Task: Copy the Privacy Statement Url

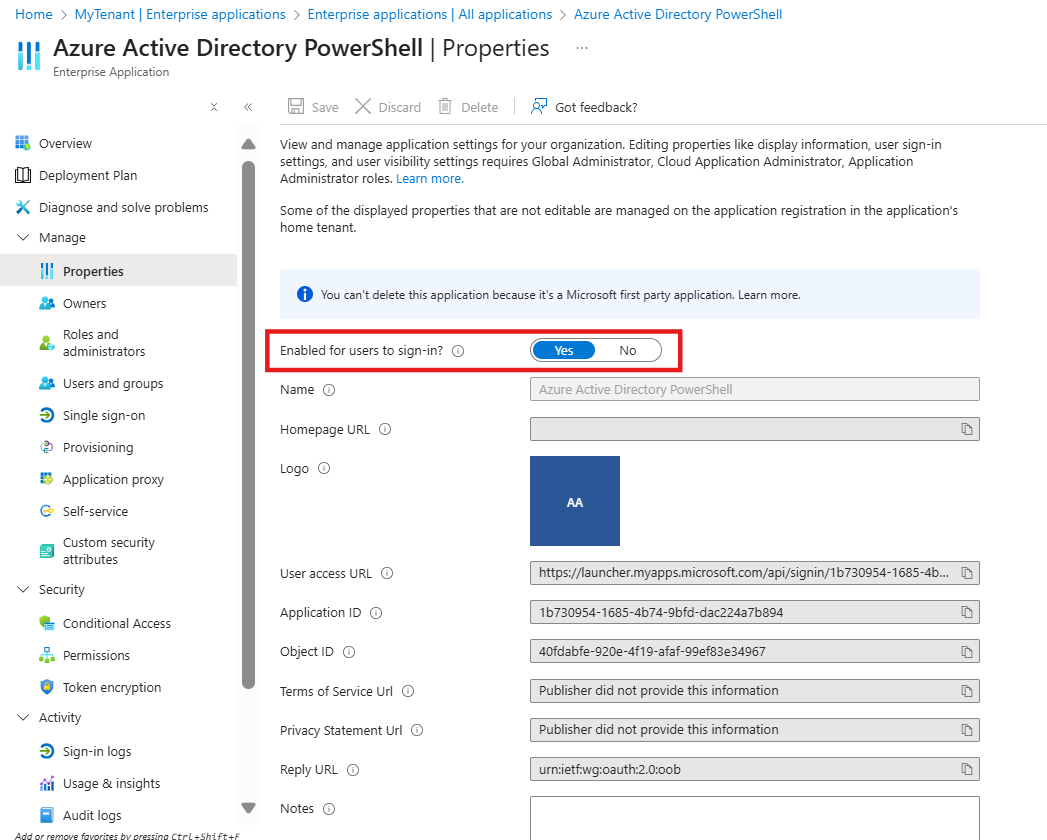Action: pyautogui.click(x=966, y=730)
